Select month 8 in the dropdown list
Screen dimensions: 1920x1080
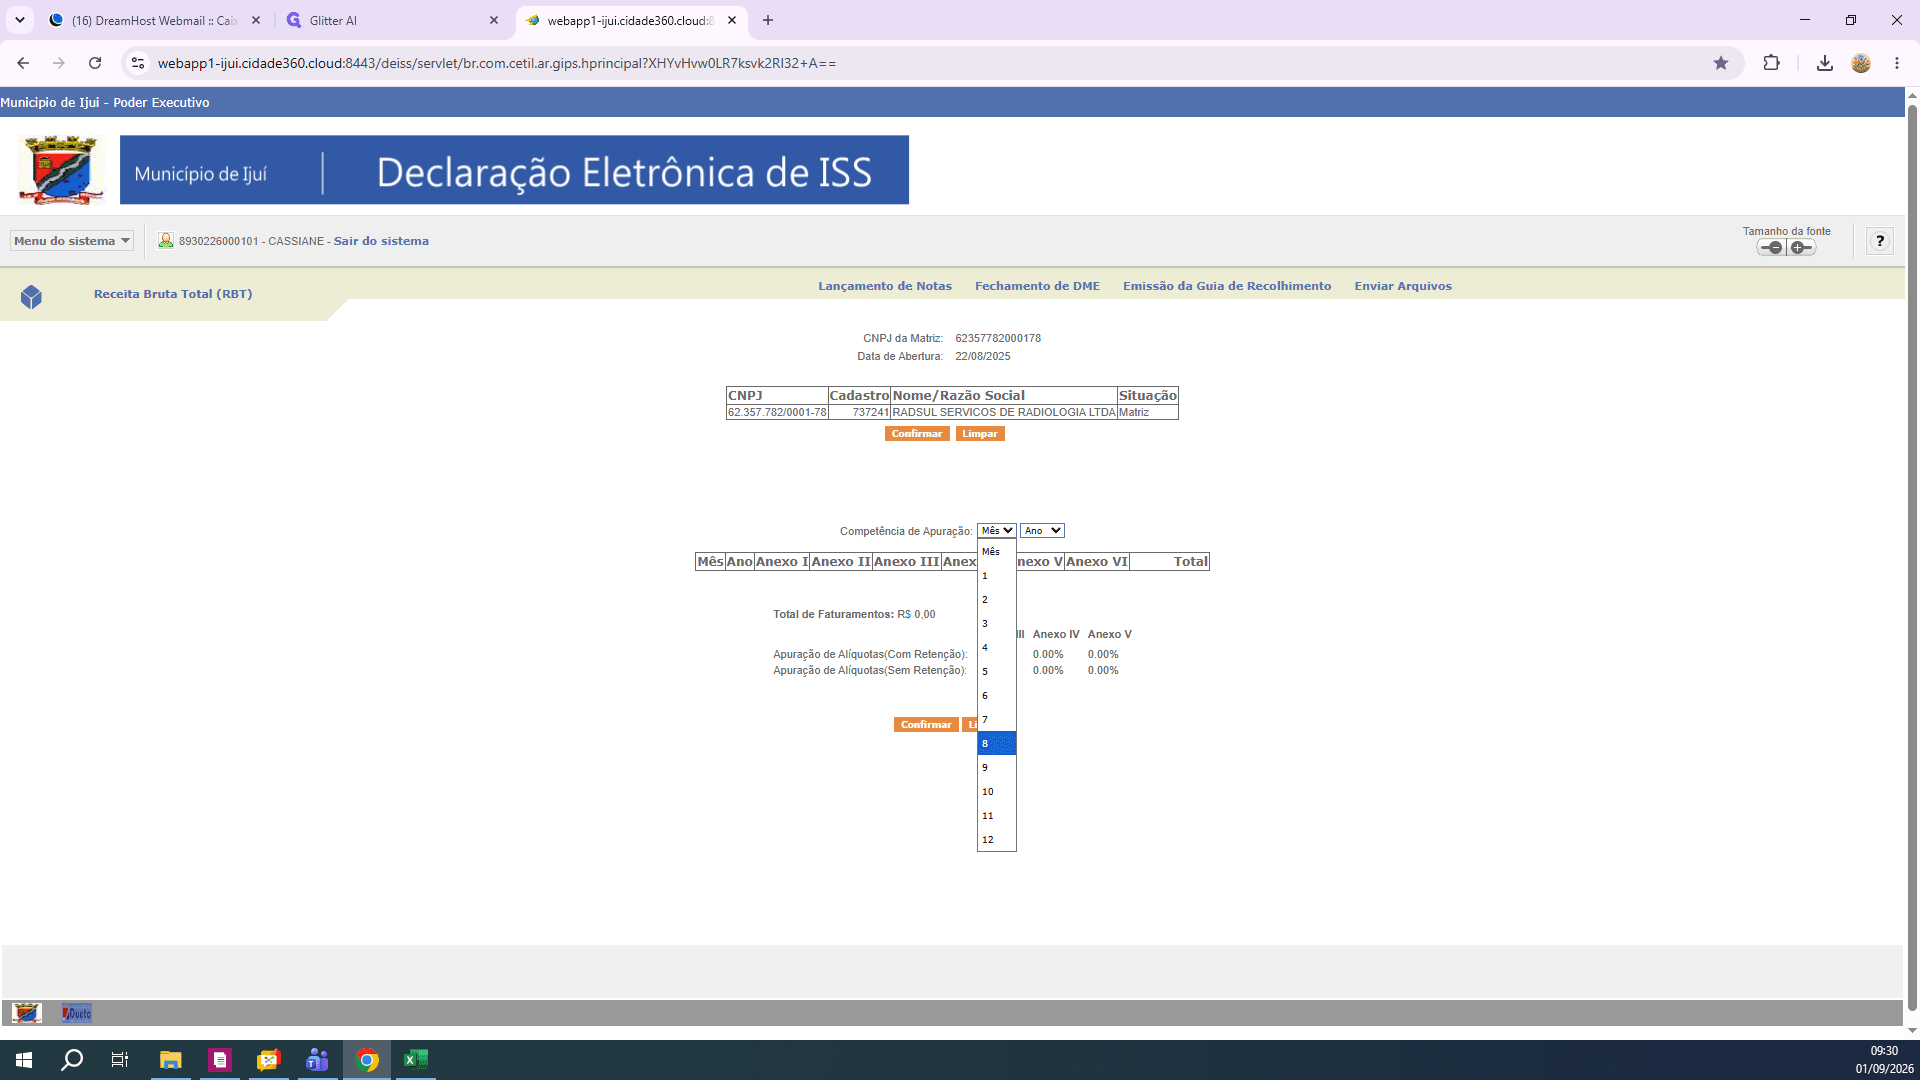pos(997,743)
